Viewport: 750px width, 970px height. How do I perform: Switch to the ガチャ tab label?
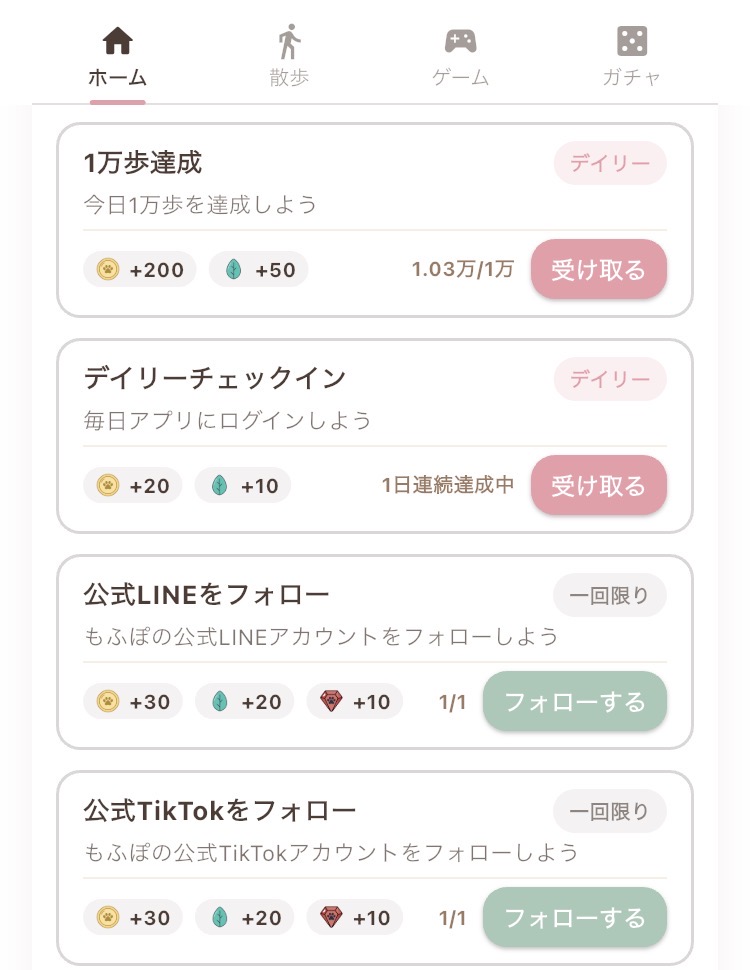click(x=632, y=77)
